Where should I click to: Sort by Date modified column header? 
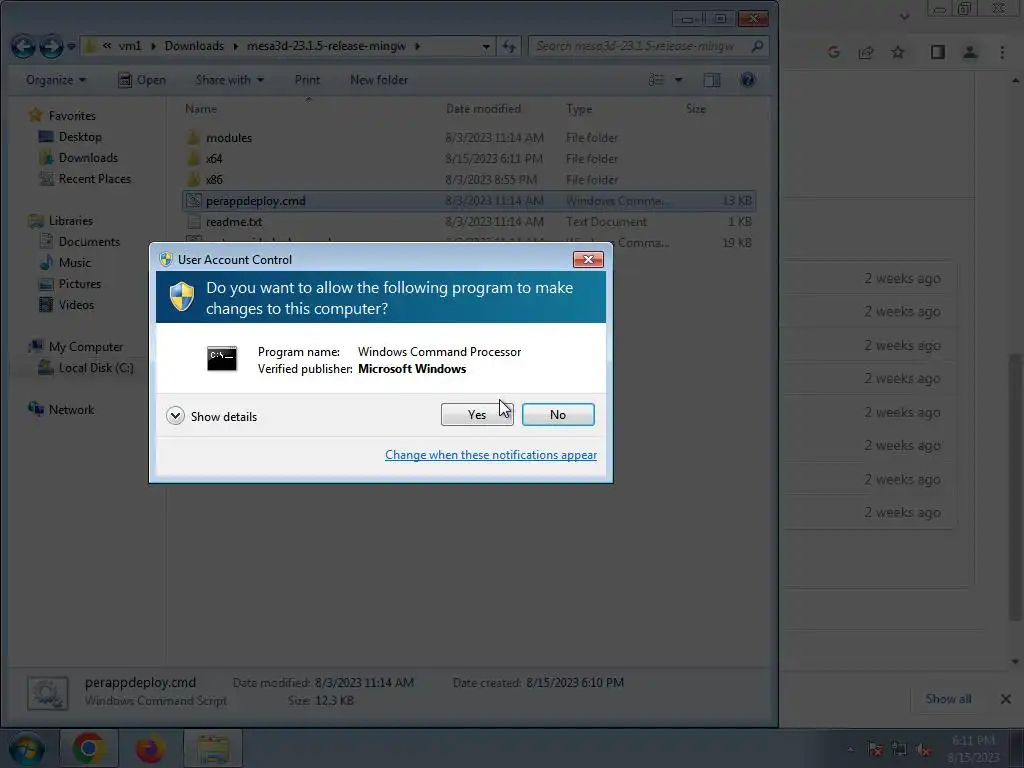[x=483, y=108]
